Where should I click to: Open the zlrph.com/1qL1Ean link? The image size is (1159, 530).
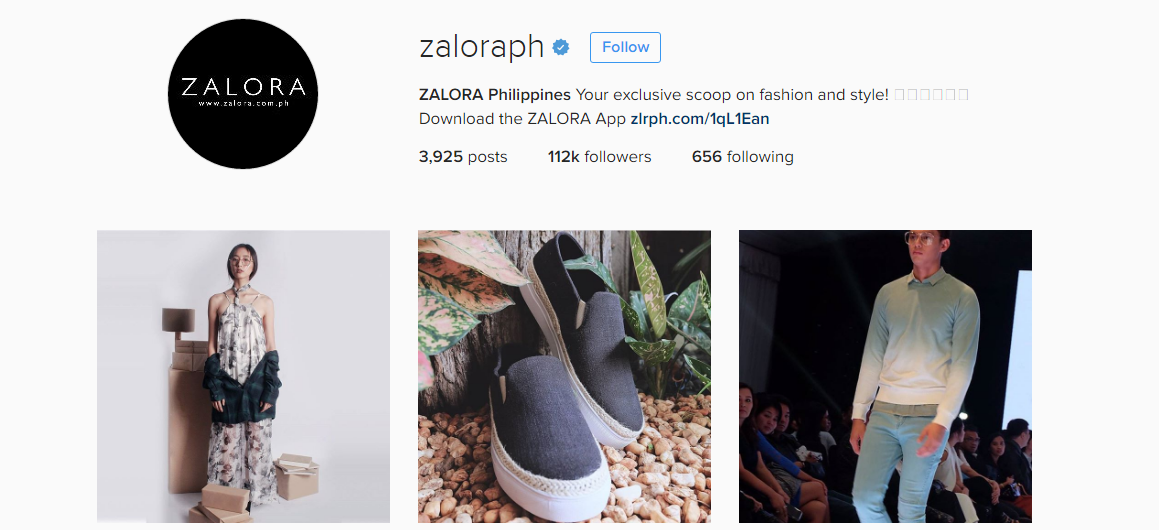point(700,119)
